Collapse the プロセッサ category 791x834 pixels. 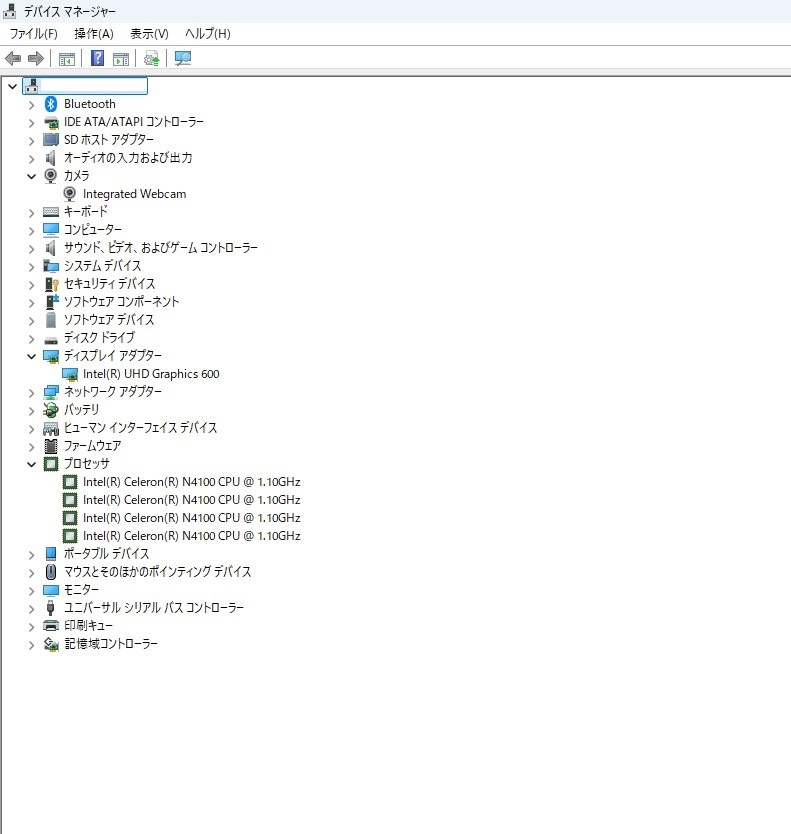click(x=31, y=464)
